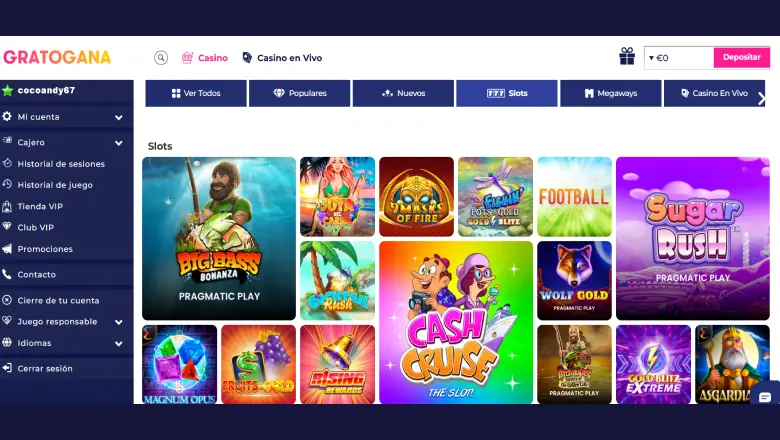Open the search magnifier icon
The height and width of the screenshot is (440, 780).
click(161, 58)
